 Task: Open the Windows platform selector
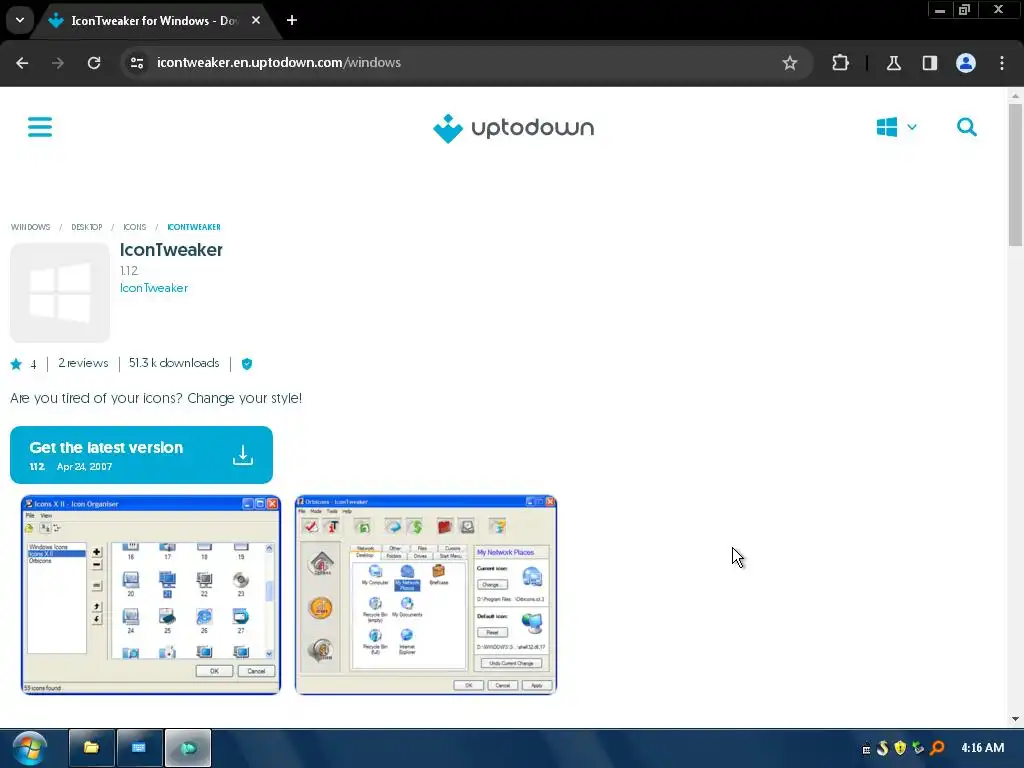tap(896, 127)
